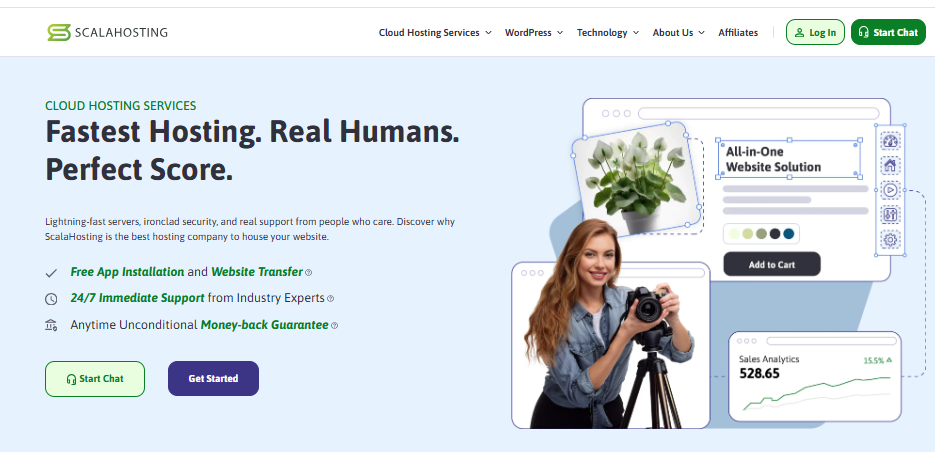935x452 pixels.
Task: Click the user icon in Log In button
Action: [x=800, y=33]
